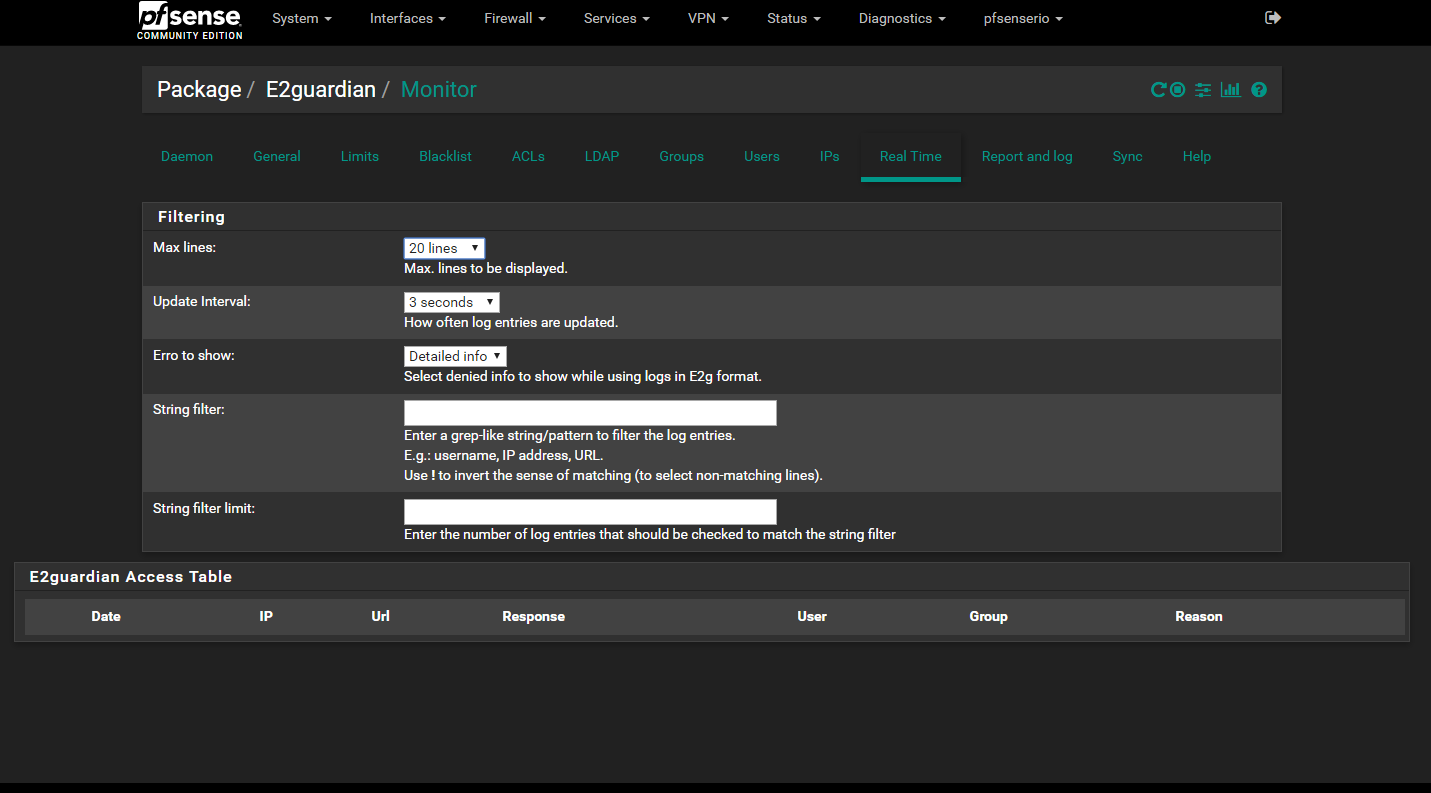
Task: Open the Diagnostics menu
Action: [x=901, y=19]
